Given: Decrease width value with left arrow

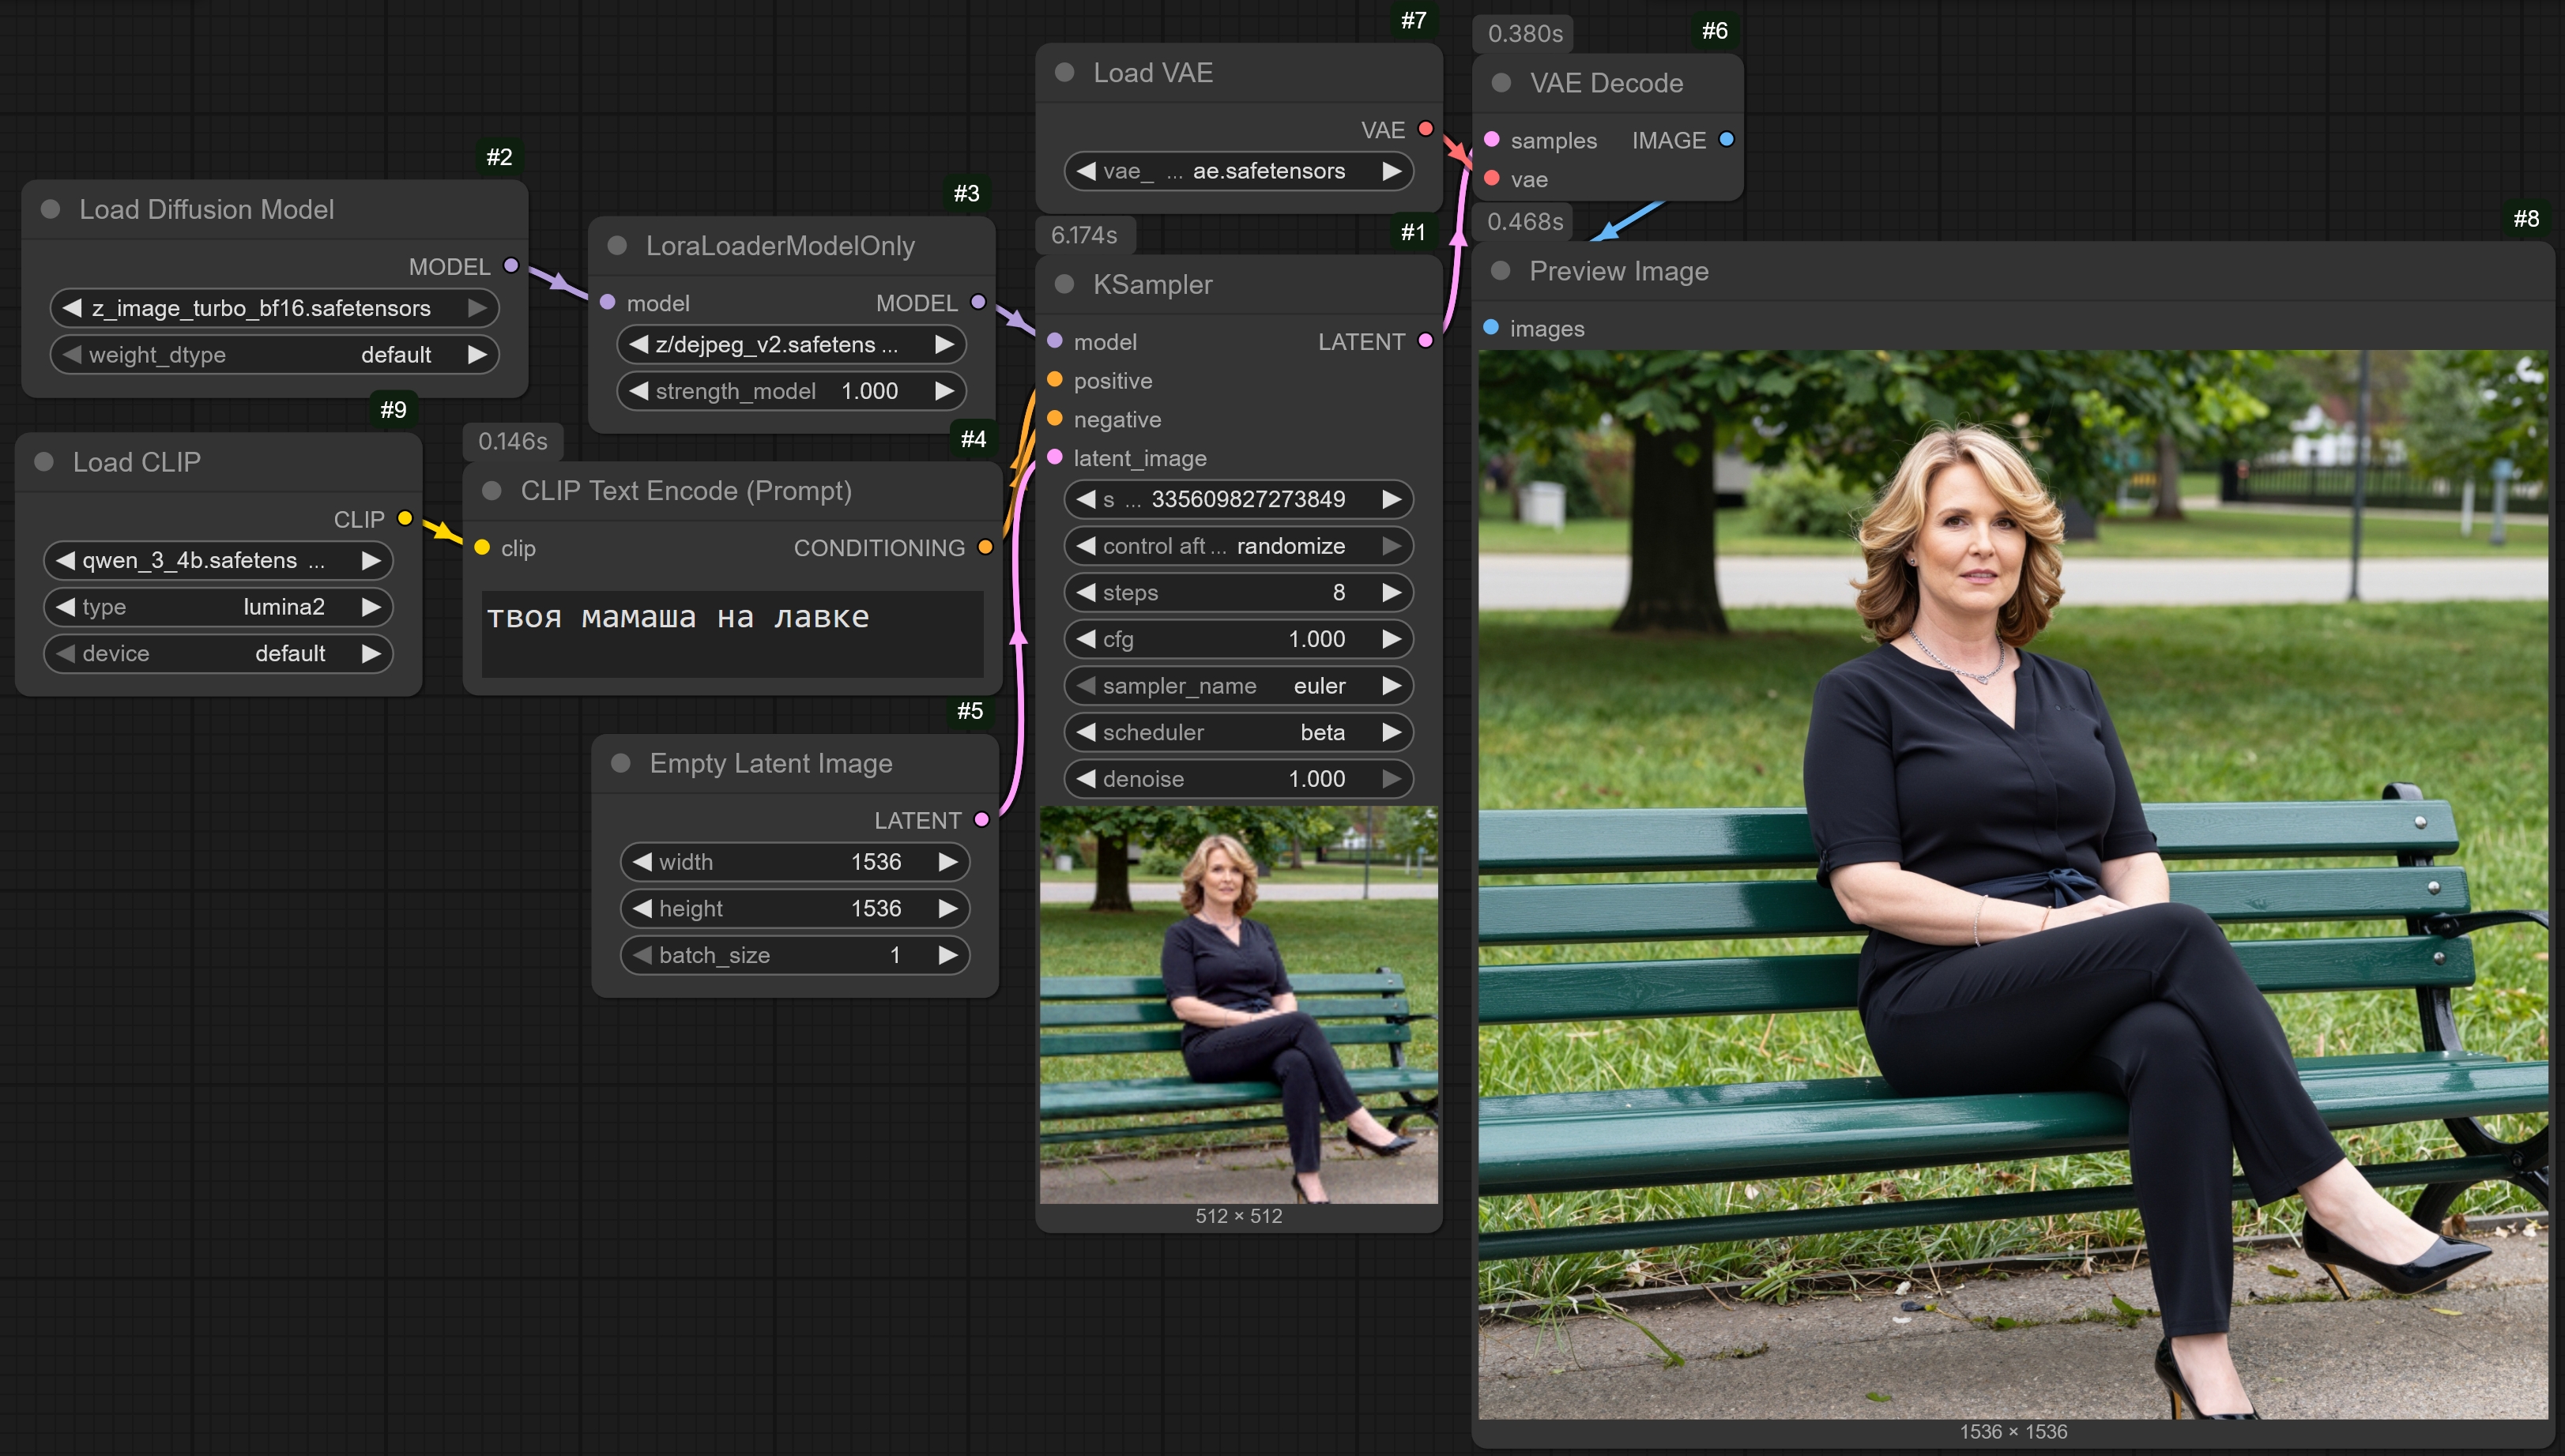Looking at the screenshot, I should point(642,862).
